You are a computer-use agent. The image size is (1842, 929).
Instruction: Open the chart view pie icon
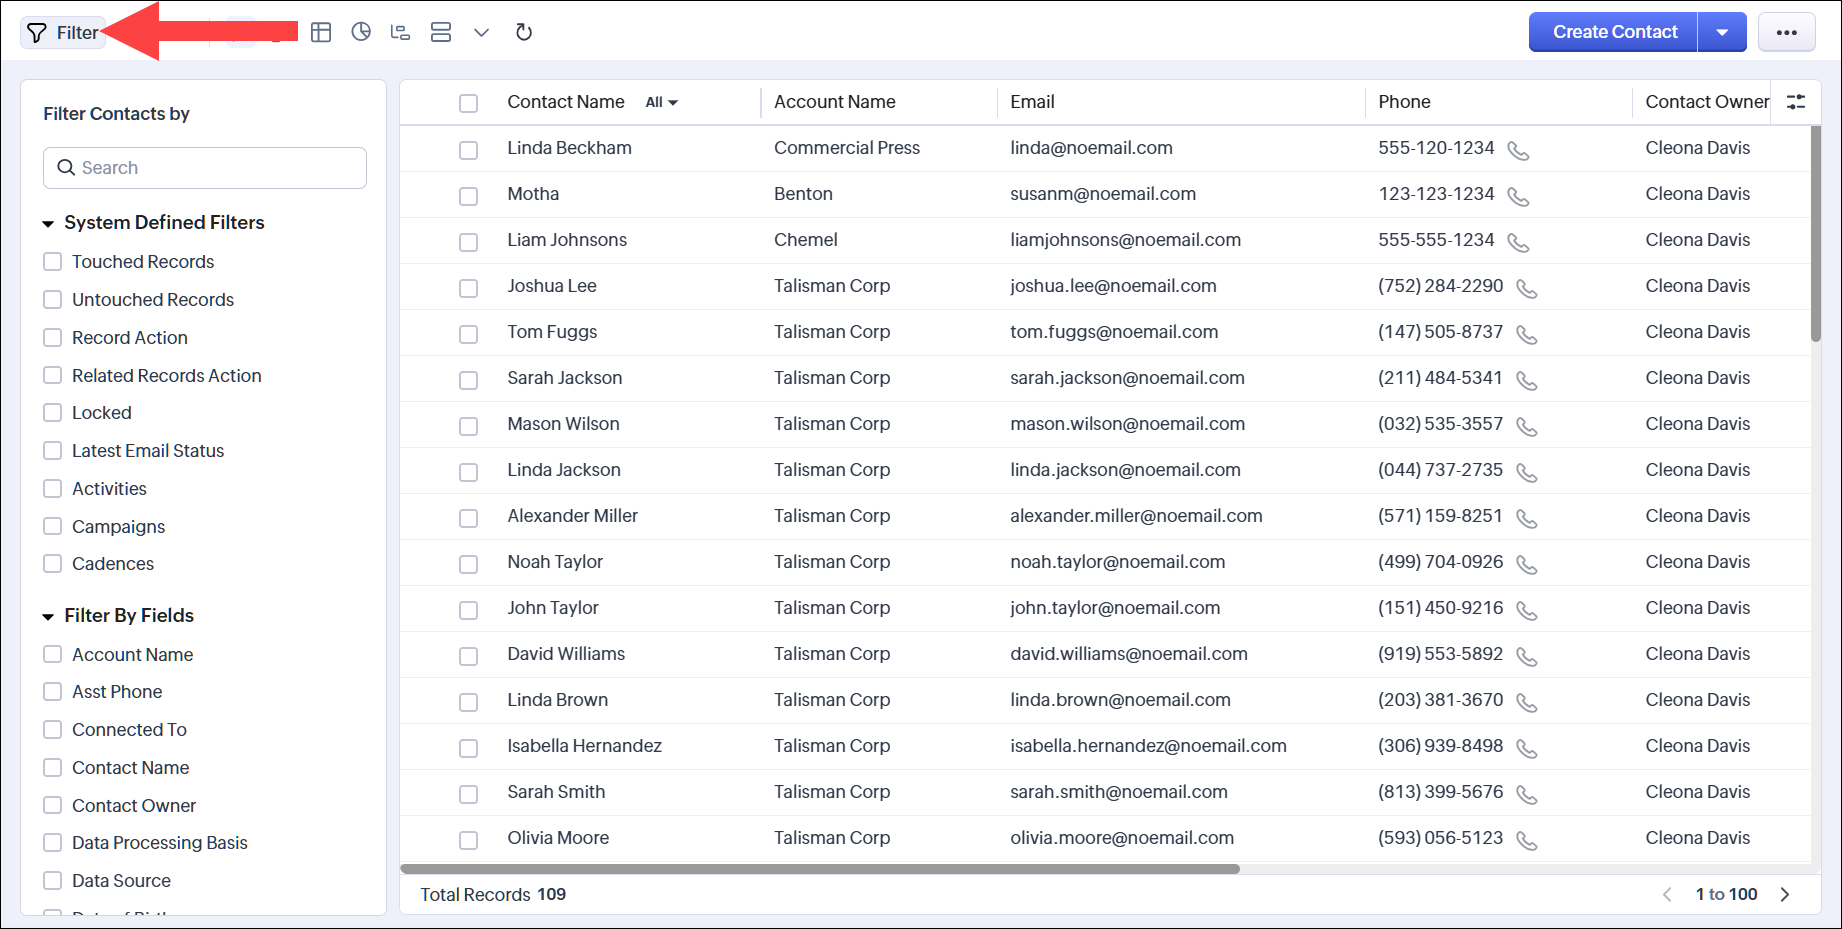click(361, 32)
